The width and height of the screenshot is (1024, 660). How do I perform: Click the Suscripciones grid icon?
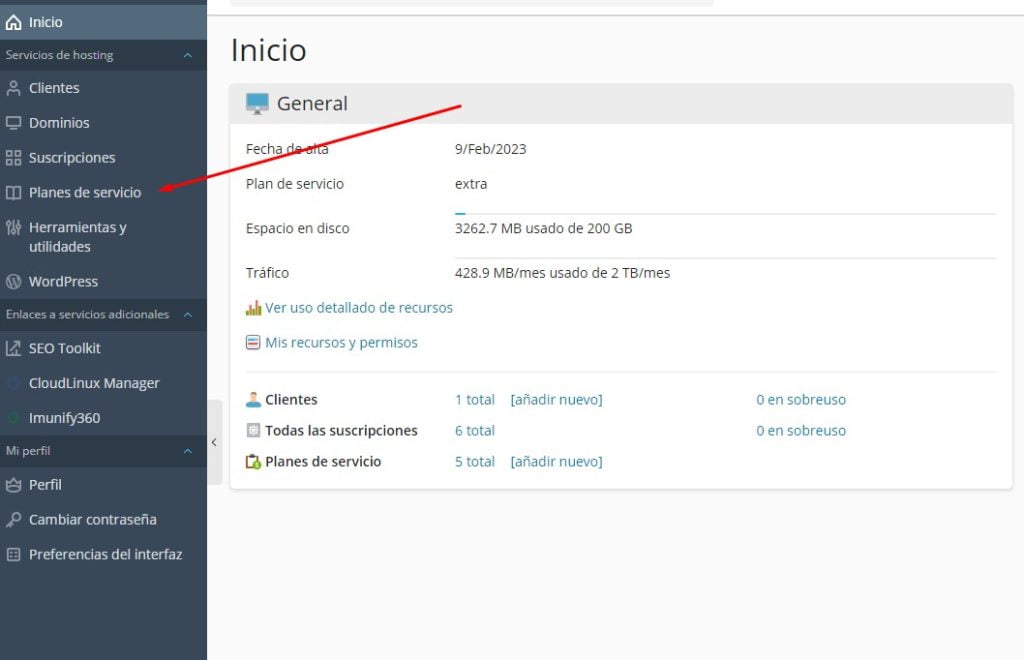[x=13, y=158]
